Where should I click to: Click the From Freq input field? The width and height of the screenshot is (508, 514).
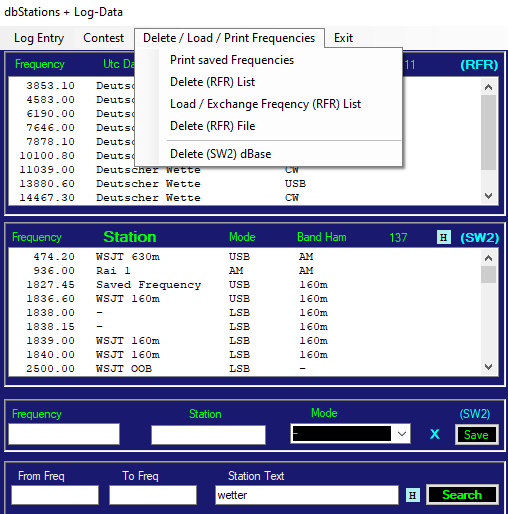click(55, 495)
